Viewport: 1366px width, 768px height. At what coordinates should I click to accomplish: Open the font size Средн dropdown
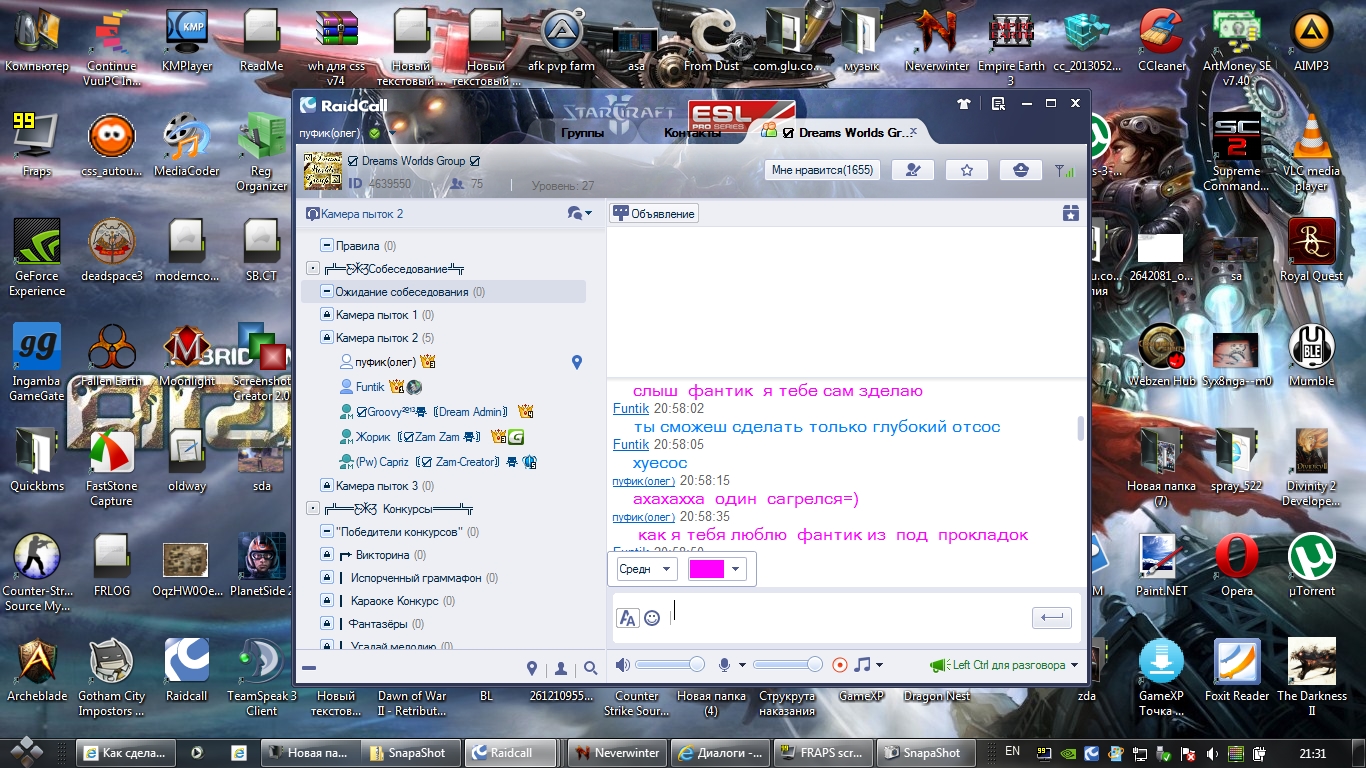[647, 569]
